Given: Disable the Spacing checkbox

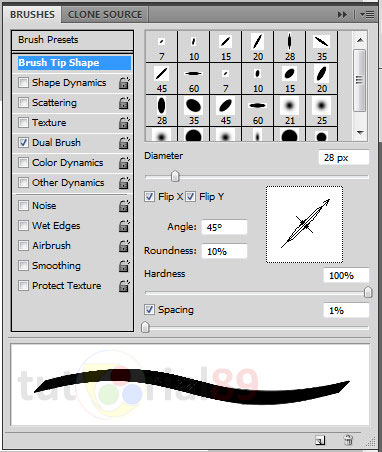Looking at the screenshot, I should coord(149,309).
